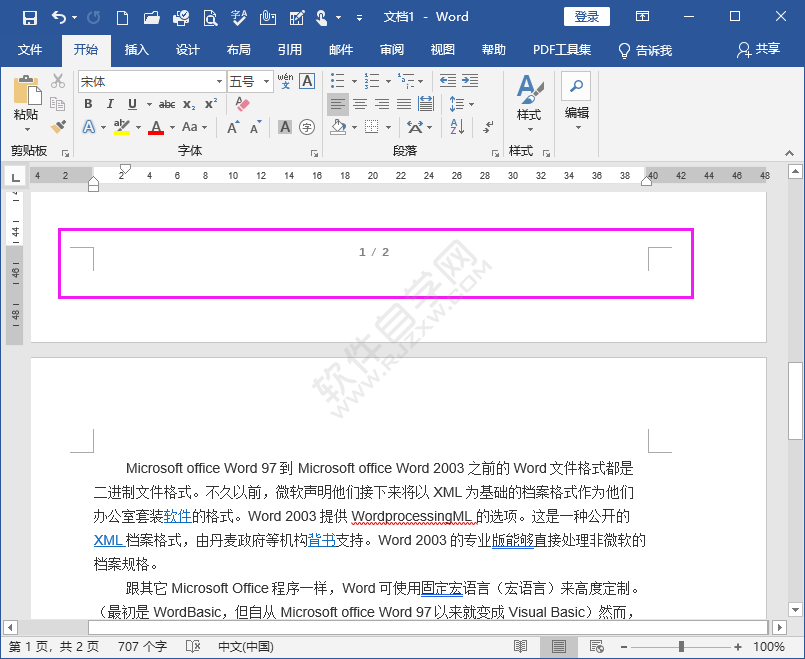Switch to the 插入 ribbon tab
Screen dimensions: 805x659
(x=135, y=48)
